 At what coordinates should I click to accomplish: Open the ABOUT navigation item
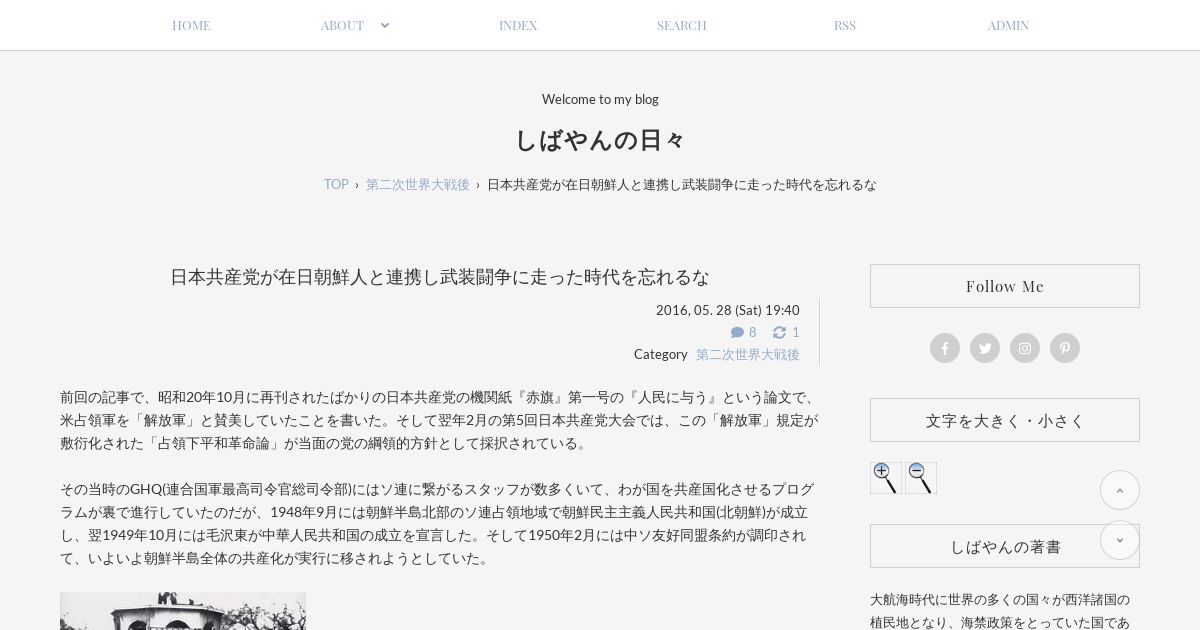pos(342,25)
